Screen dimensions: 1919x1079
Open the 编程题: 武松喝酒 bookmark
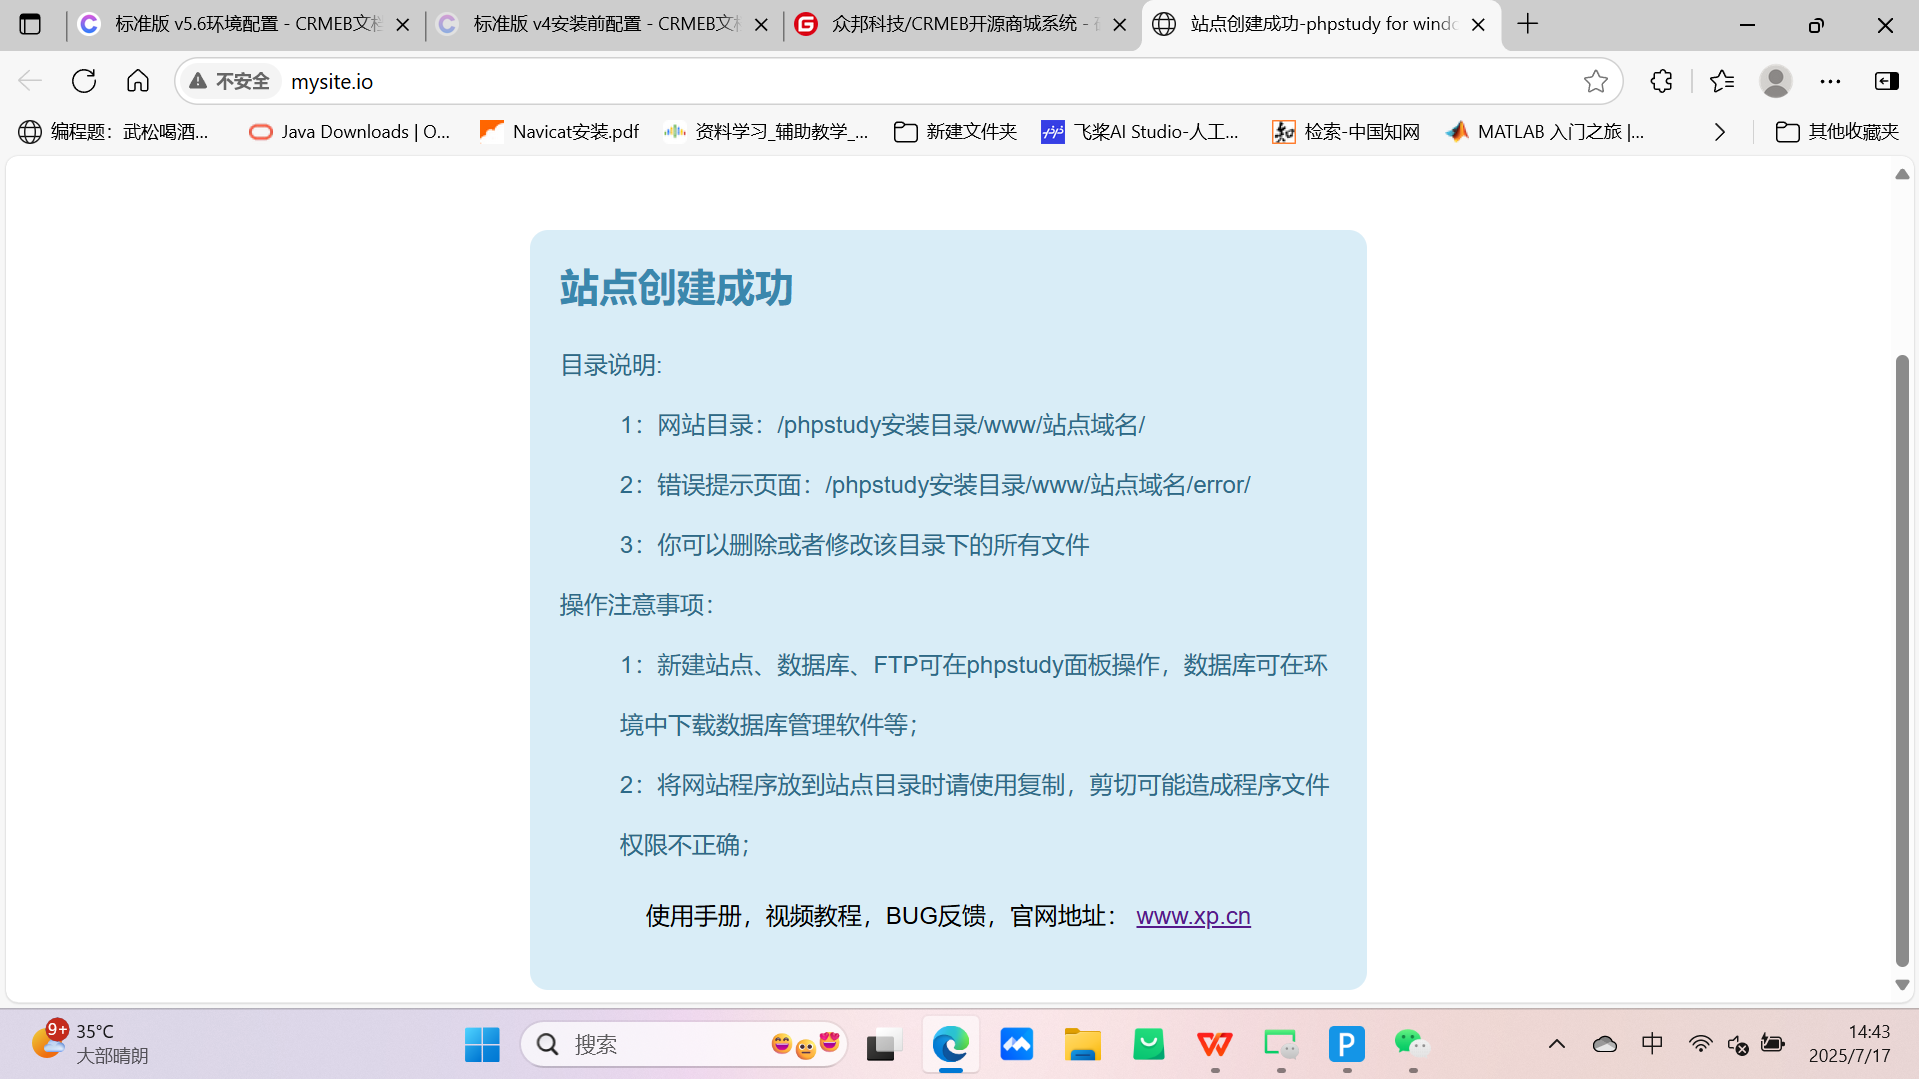point(113,132)
